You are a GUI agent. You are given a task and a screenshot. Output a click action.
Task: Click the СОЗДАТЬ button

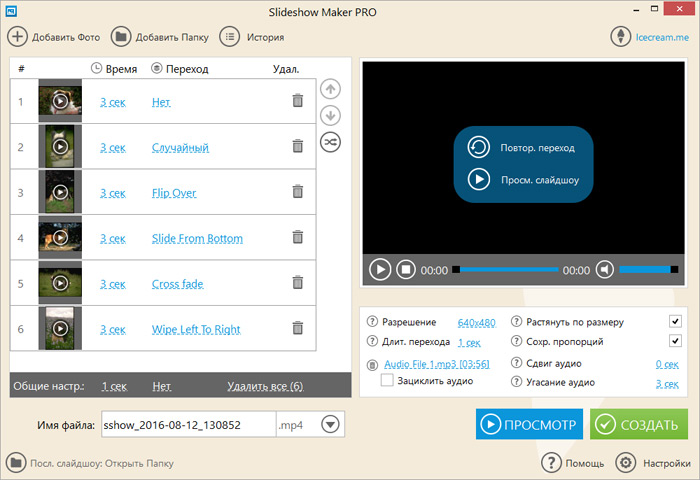[639, 425]
